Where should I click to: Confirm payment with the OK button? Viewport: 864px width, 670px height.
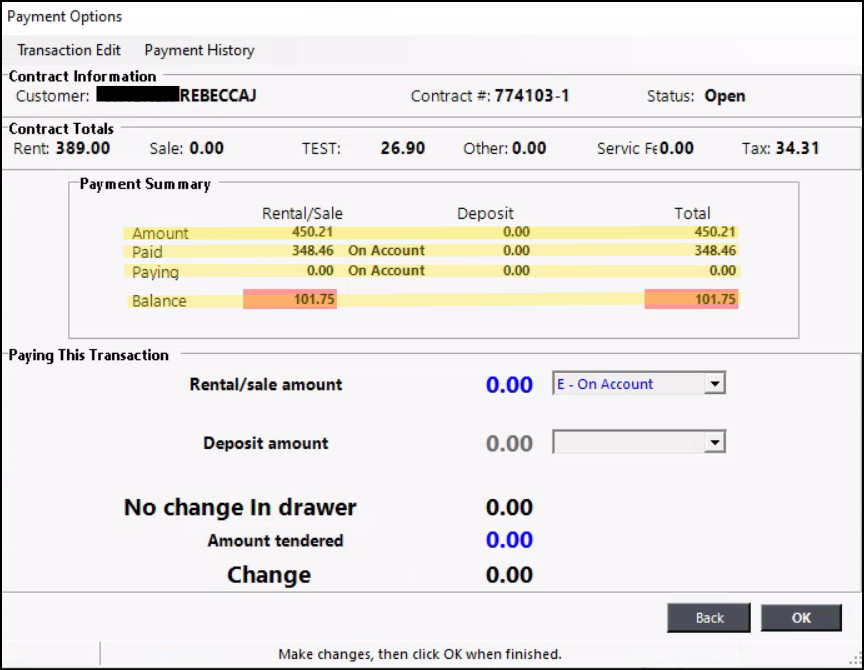point(801,618)
